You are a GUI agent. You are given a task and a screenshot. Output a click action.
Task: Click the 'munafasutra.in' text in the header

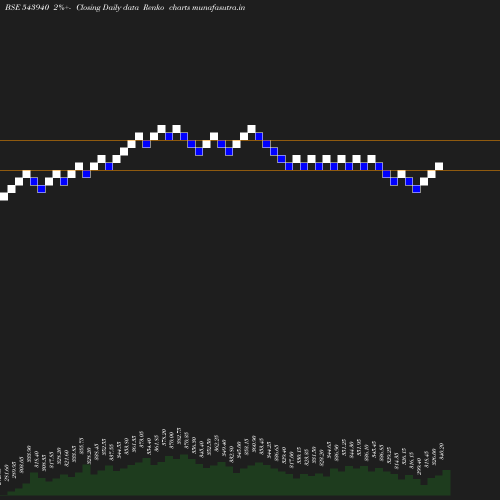tap(218, 7)
